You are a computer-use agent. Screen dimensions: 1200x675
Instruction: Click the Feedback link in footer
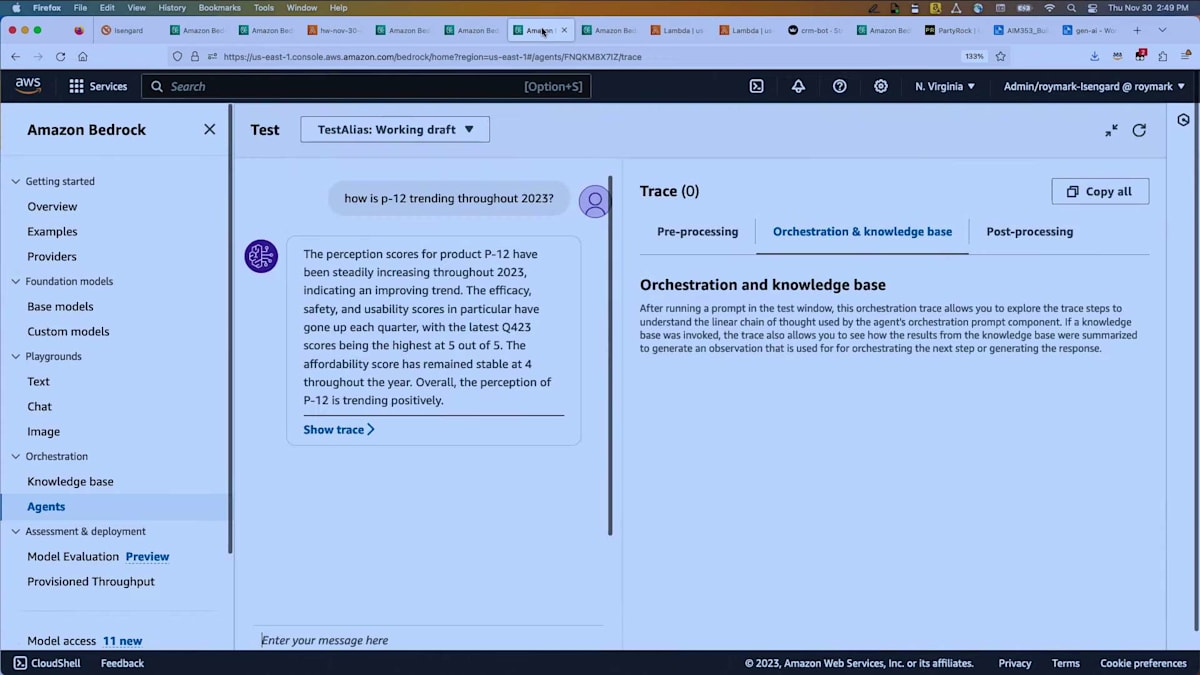coord(122,663)
